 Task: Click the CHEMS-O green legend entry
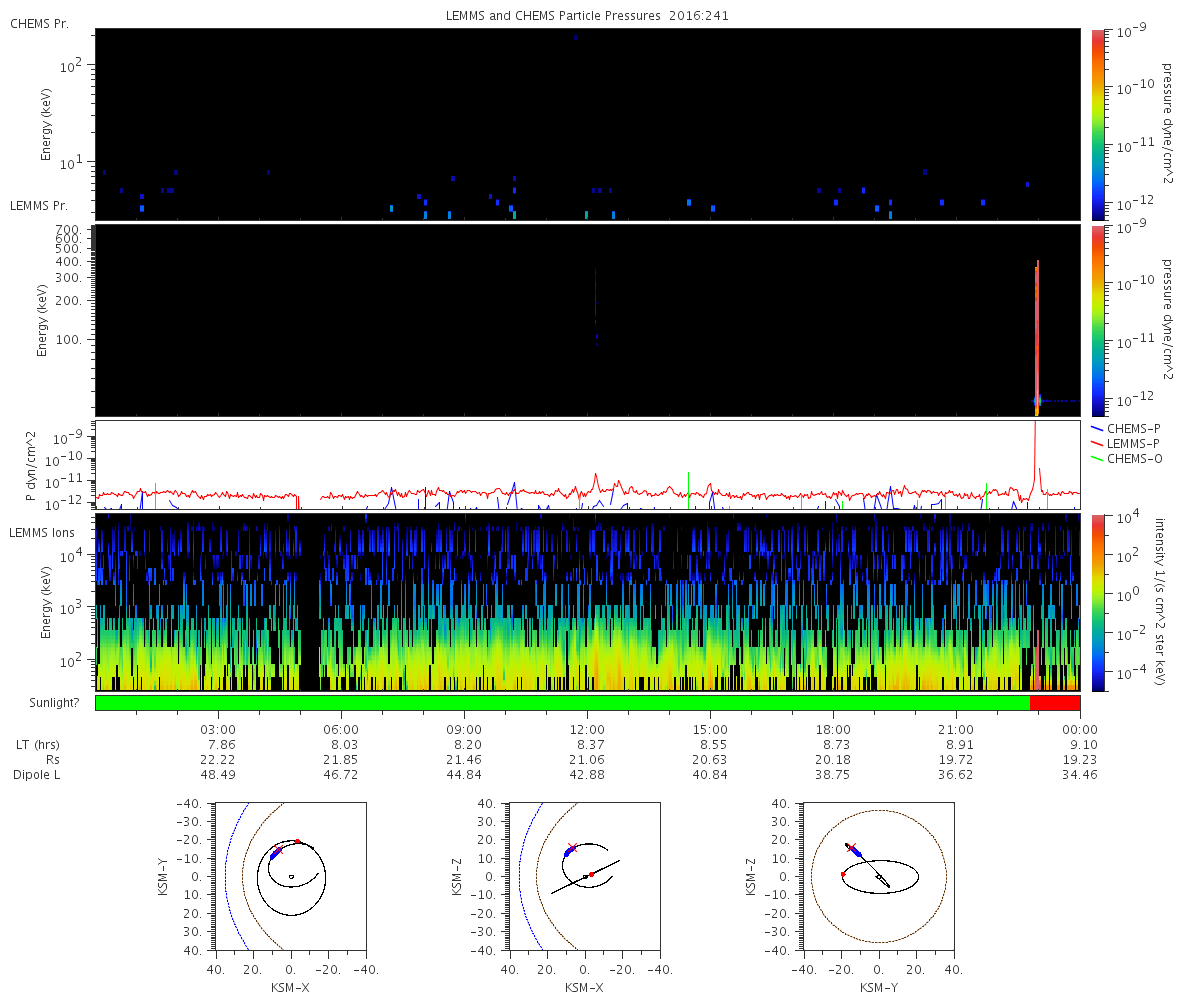click(1125, 458)
